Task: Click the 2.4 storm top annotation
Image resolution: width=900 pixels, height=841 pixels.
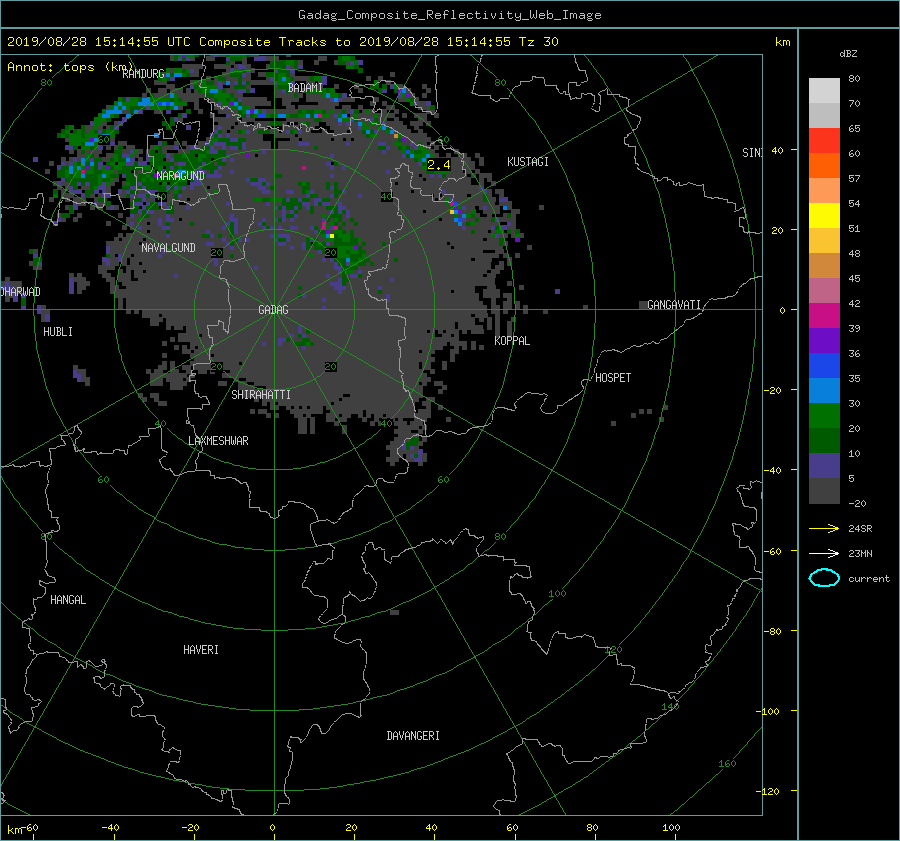Action: [439, 165]
